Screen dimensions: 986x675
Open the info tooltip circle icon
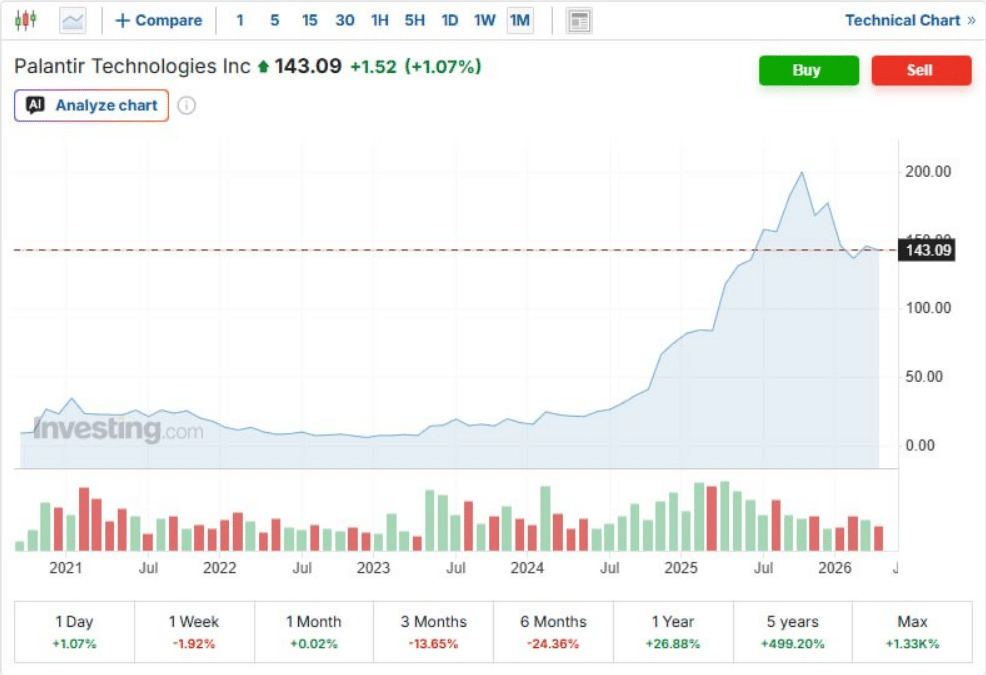point(190,104)
